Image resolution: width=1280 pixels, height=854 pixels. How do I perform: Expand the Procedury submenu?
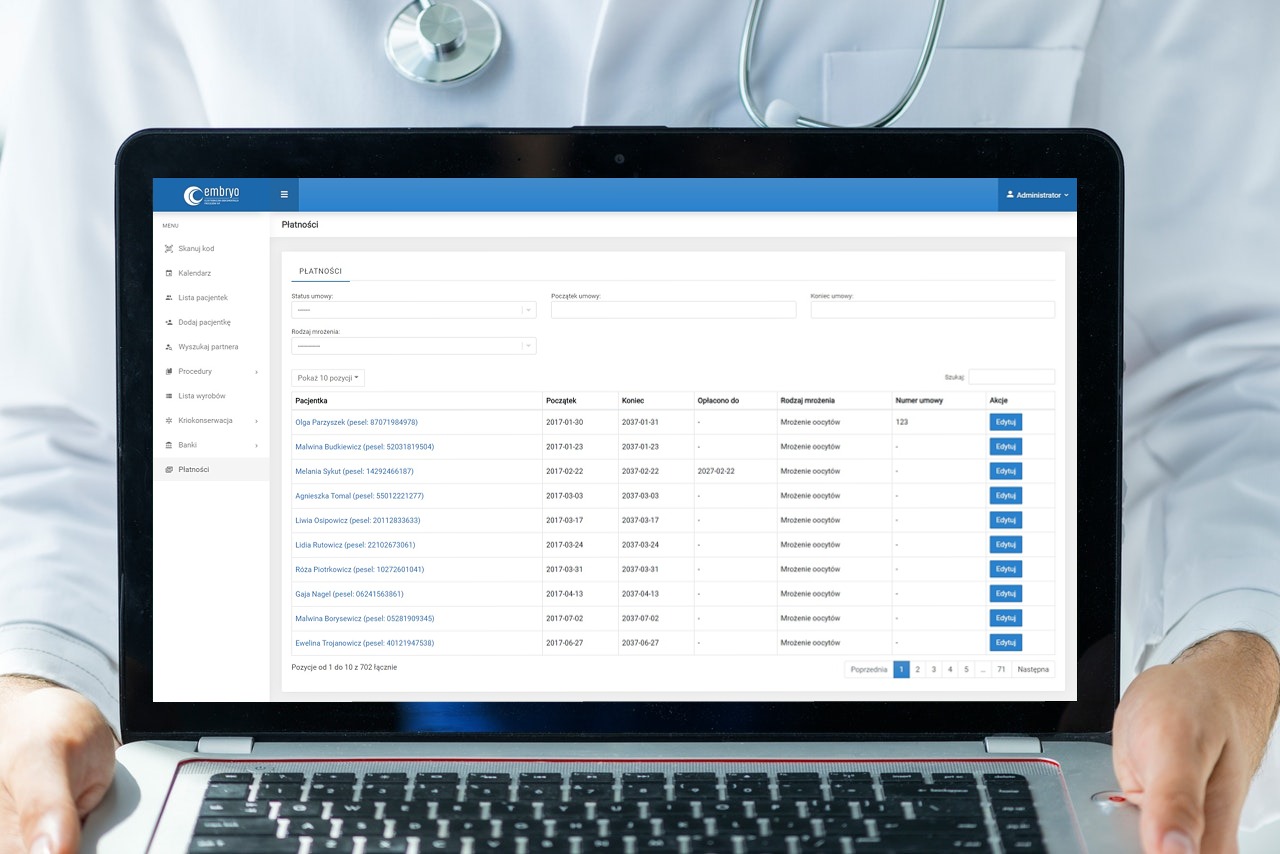point(210,372)
